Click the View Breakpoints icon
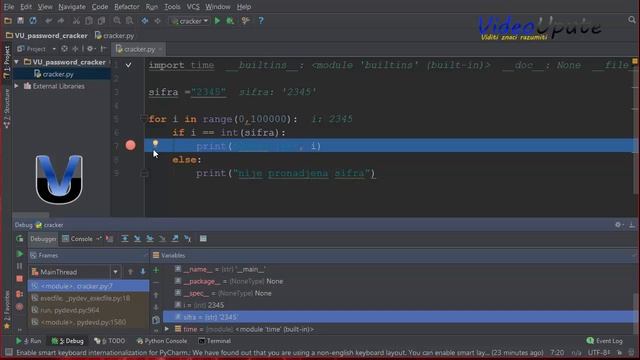 [20, 294]
